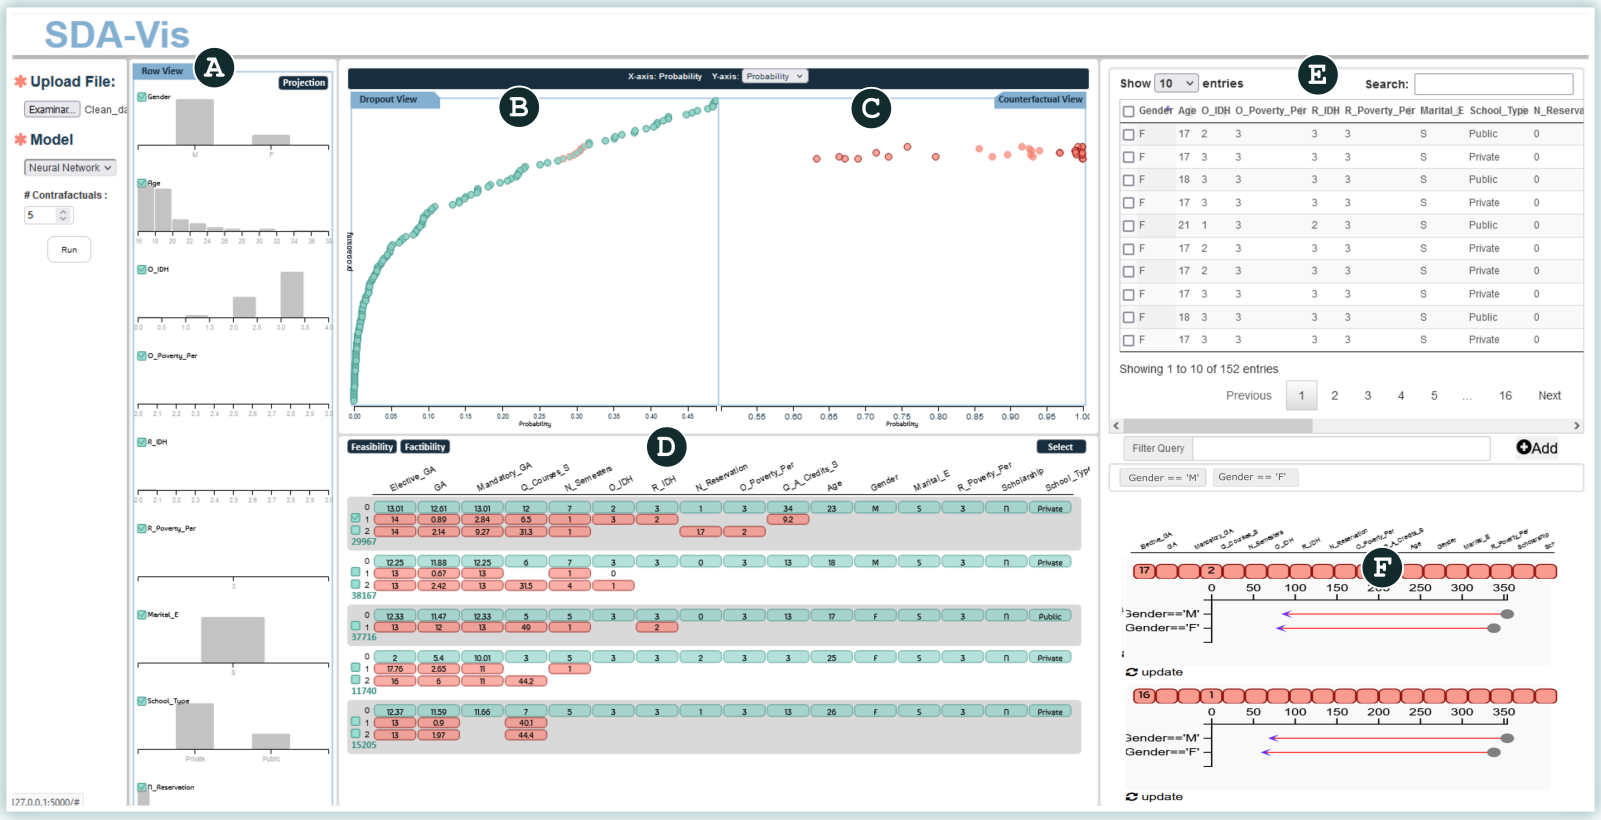
Task: Click the Filter Query input field
Action: point(1340,449)
